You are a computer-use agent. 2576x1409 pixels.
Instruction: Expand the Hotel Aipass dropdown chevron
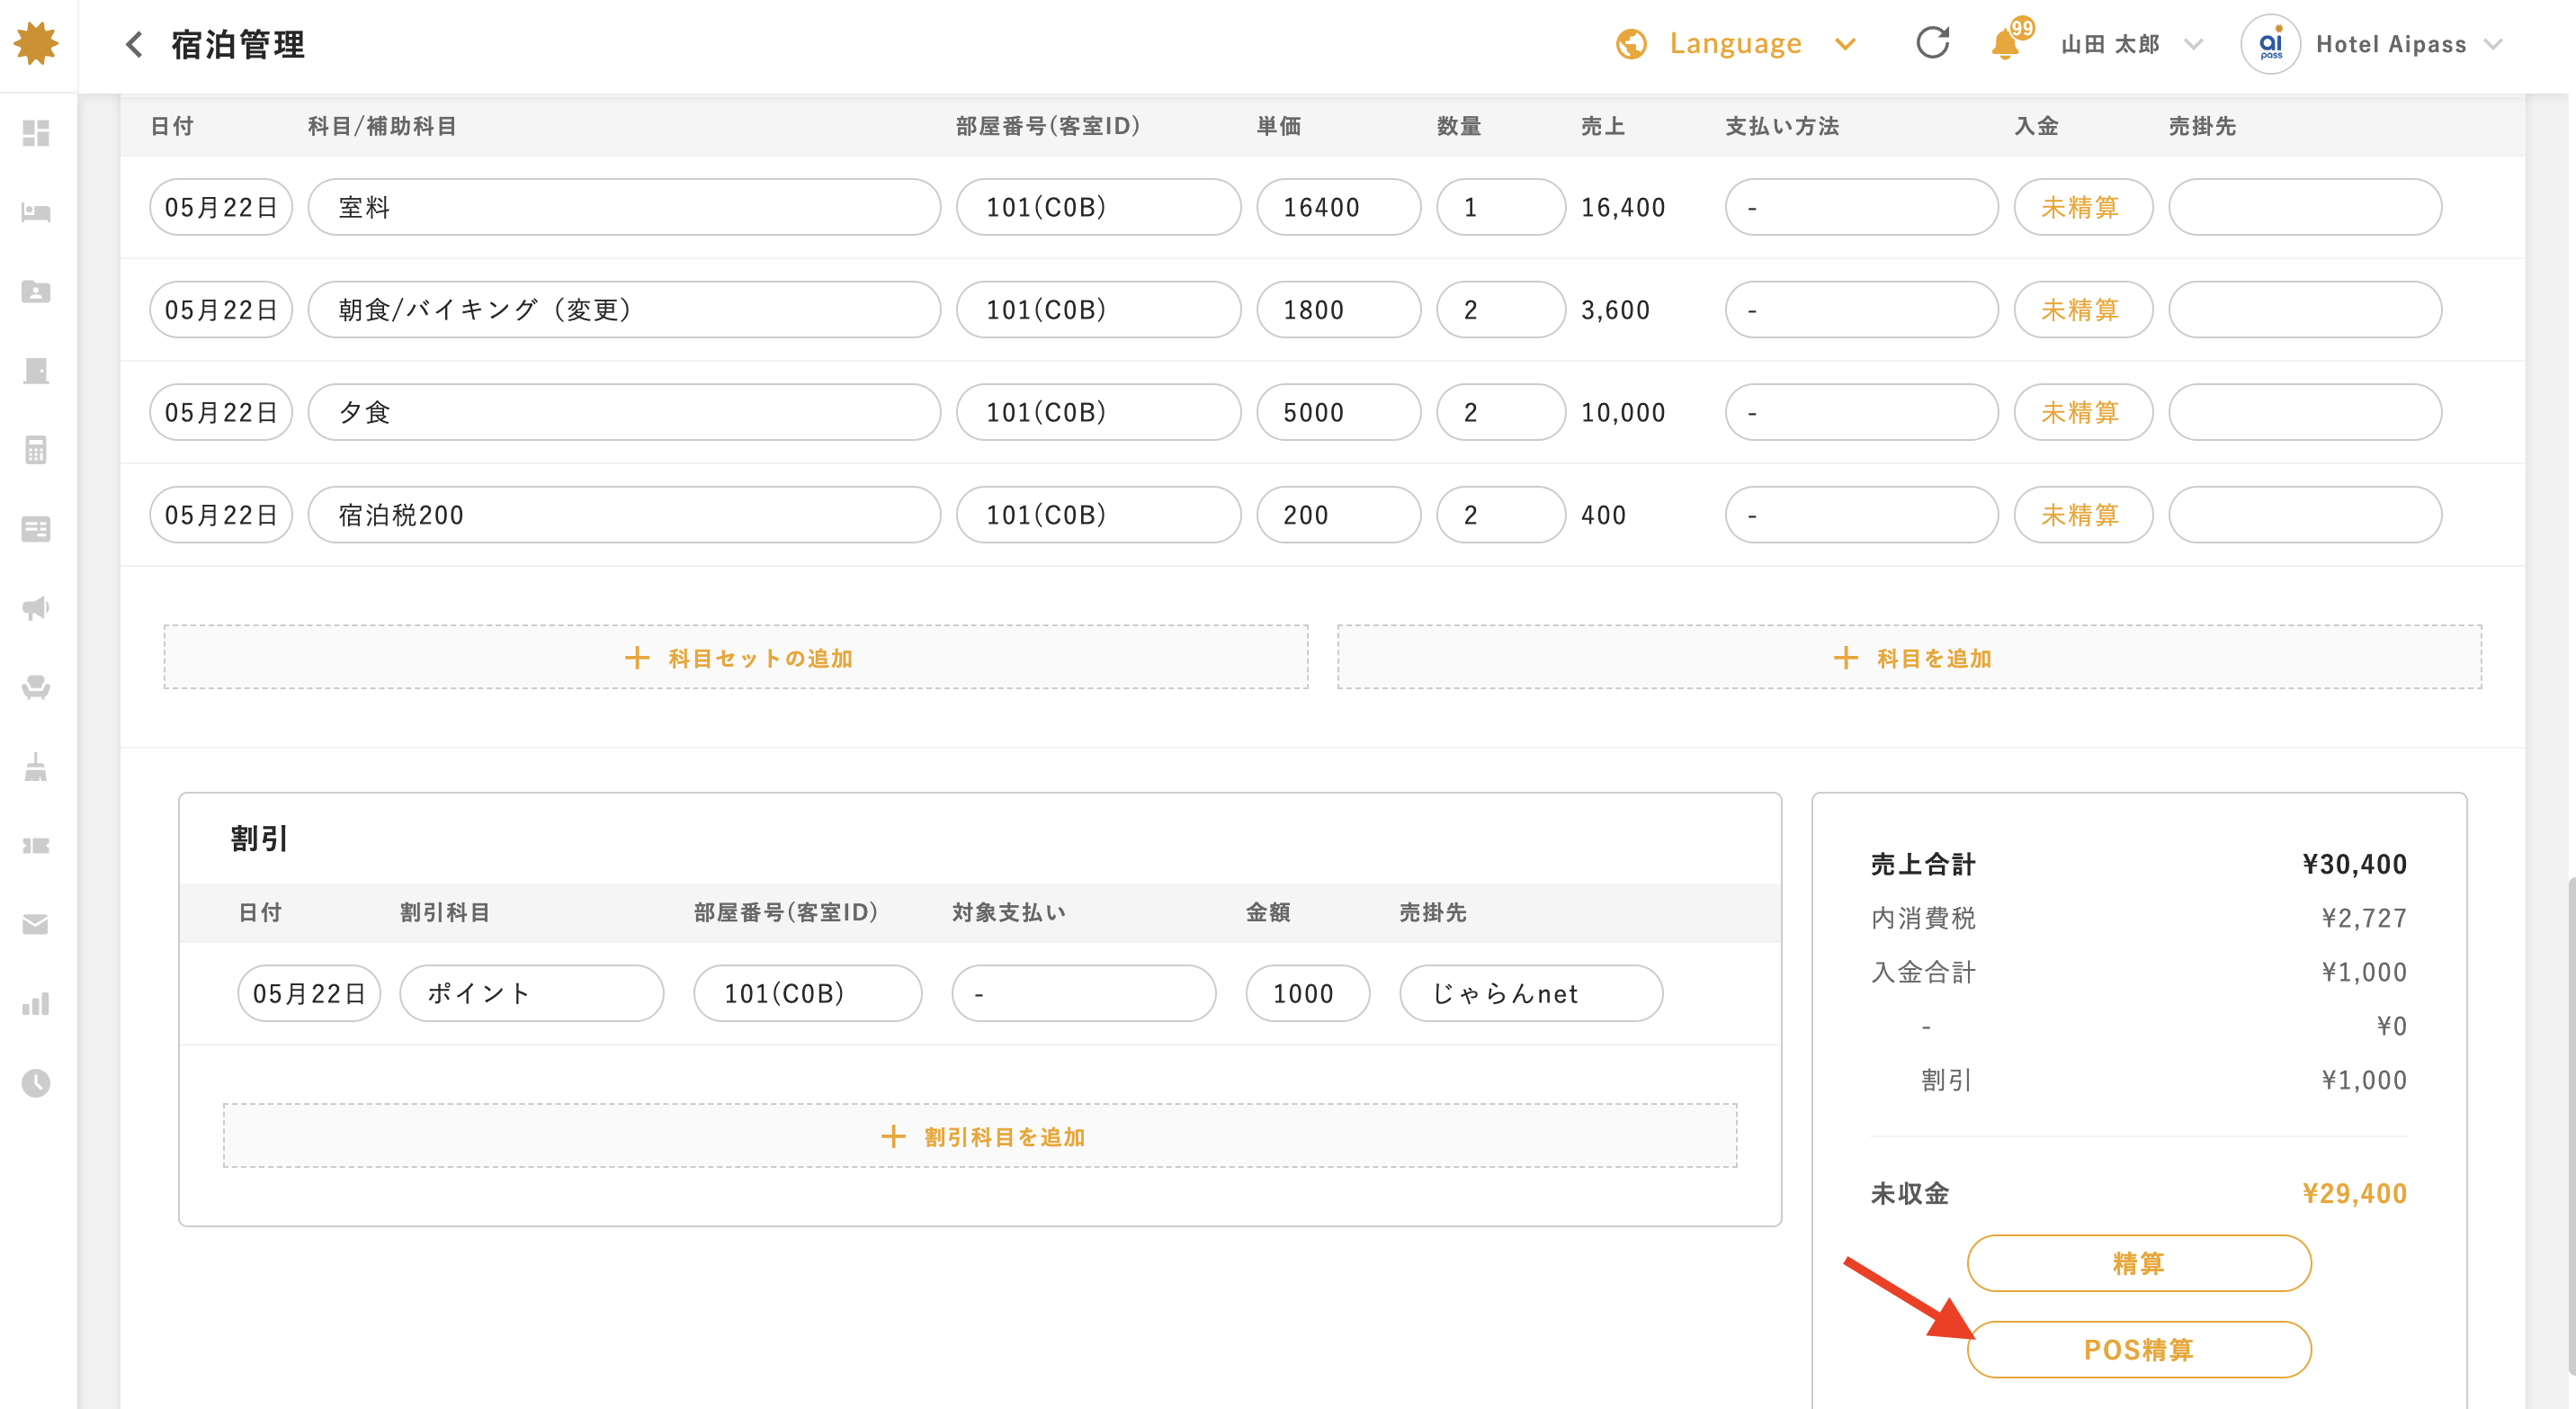point(2493,44)
